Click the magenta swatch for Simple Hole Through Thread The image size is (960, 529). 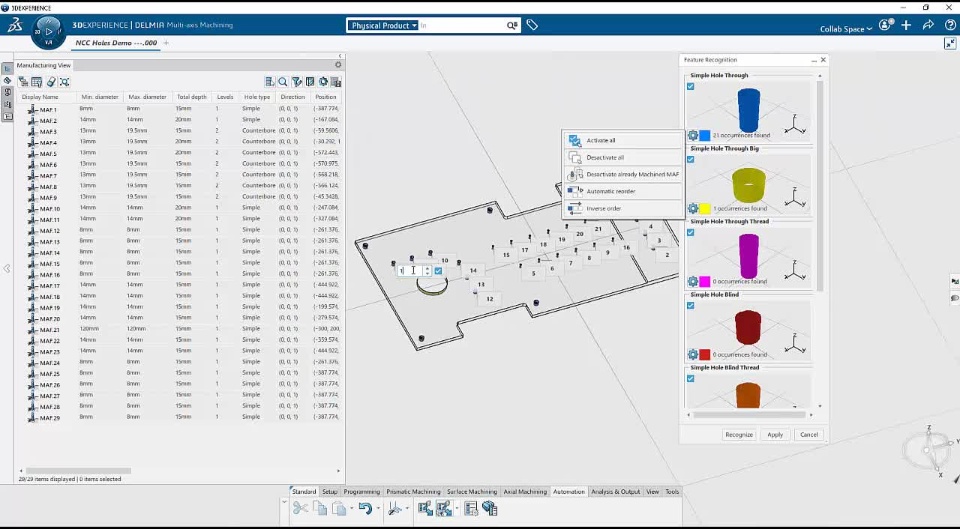[x=705, y=282]
